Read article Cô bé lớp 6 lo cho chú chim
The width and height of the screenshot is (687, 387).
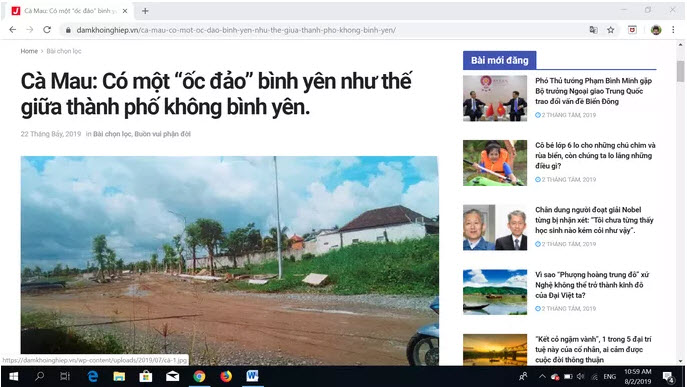click(595, 156)
